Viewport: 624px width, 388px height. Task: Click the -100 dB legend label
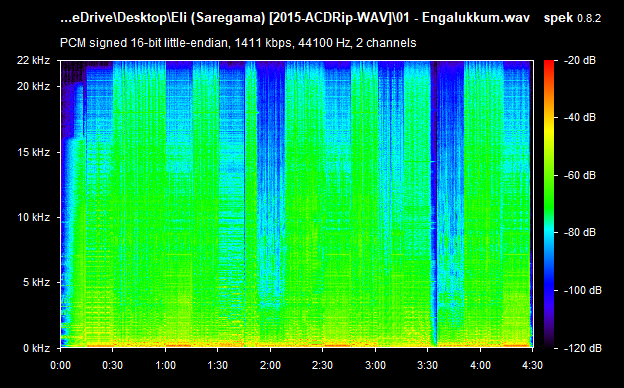coord(583,290)
